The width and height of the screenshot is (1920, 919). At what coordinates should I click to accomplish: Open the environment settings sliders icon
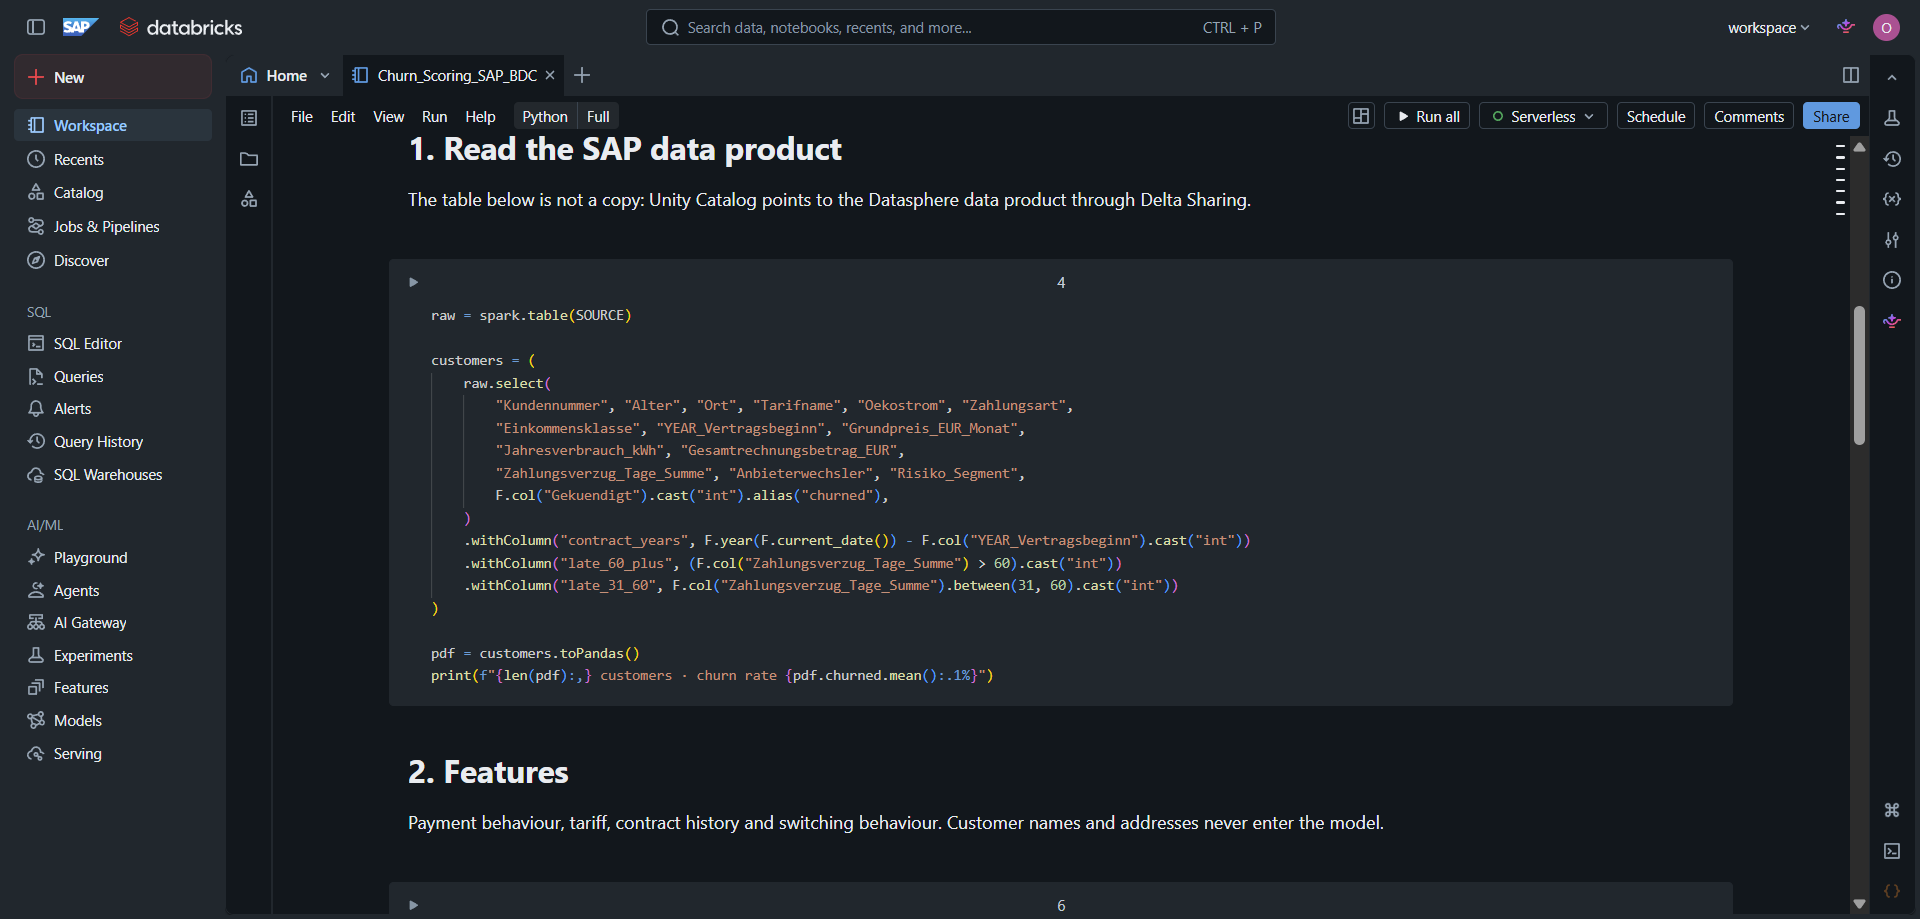[x=1892, y=240]
